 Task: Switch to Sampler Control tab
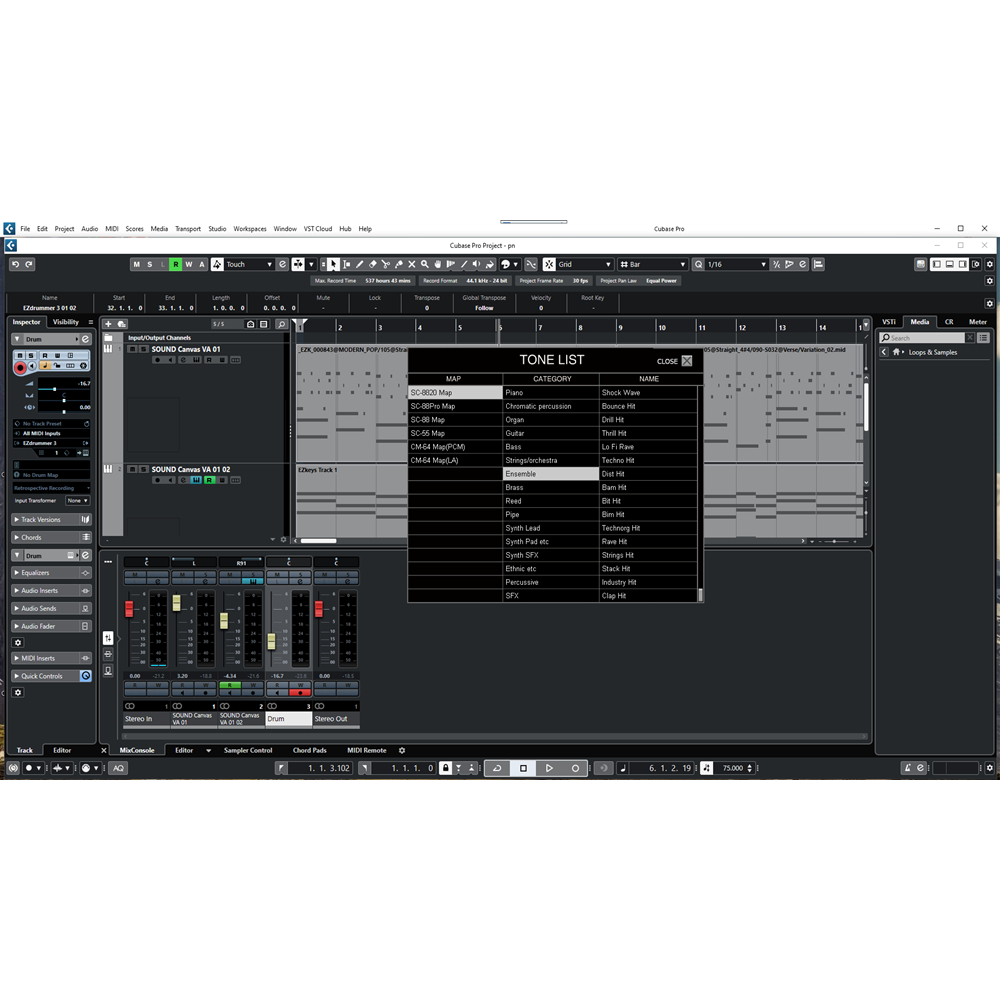pos(248,751)
